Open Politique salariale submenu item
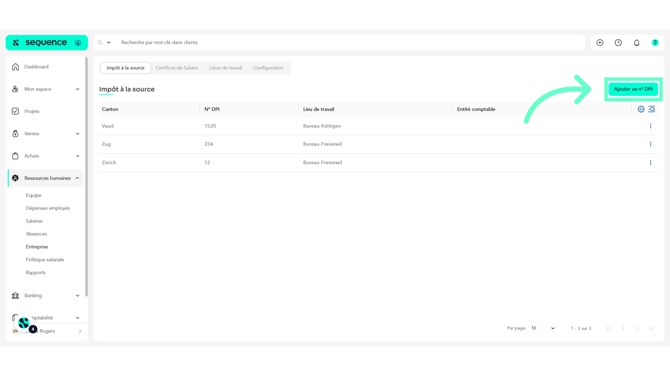The width and height of the screenshot is (670, 376). [44, 259]
